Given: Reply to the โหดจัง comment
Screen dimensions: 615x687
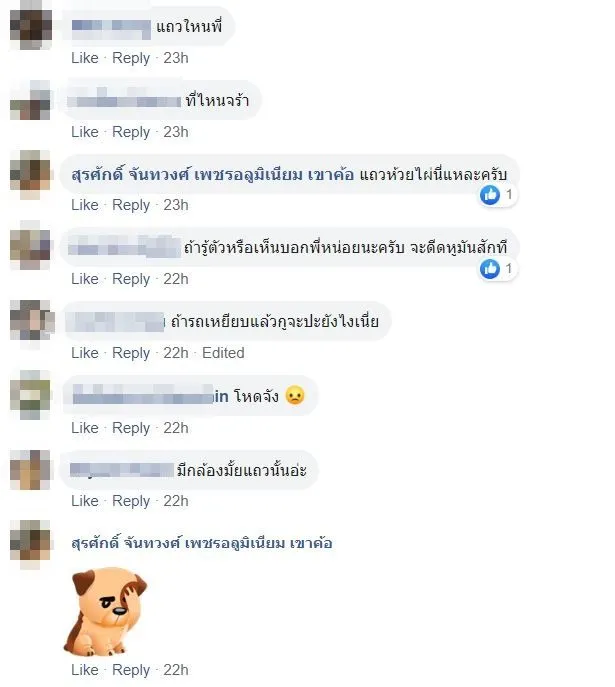Looking at the screenshot, I should (131, 428).
